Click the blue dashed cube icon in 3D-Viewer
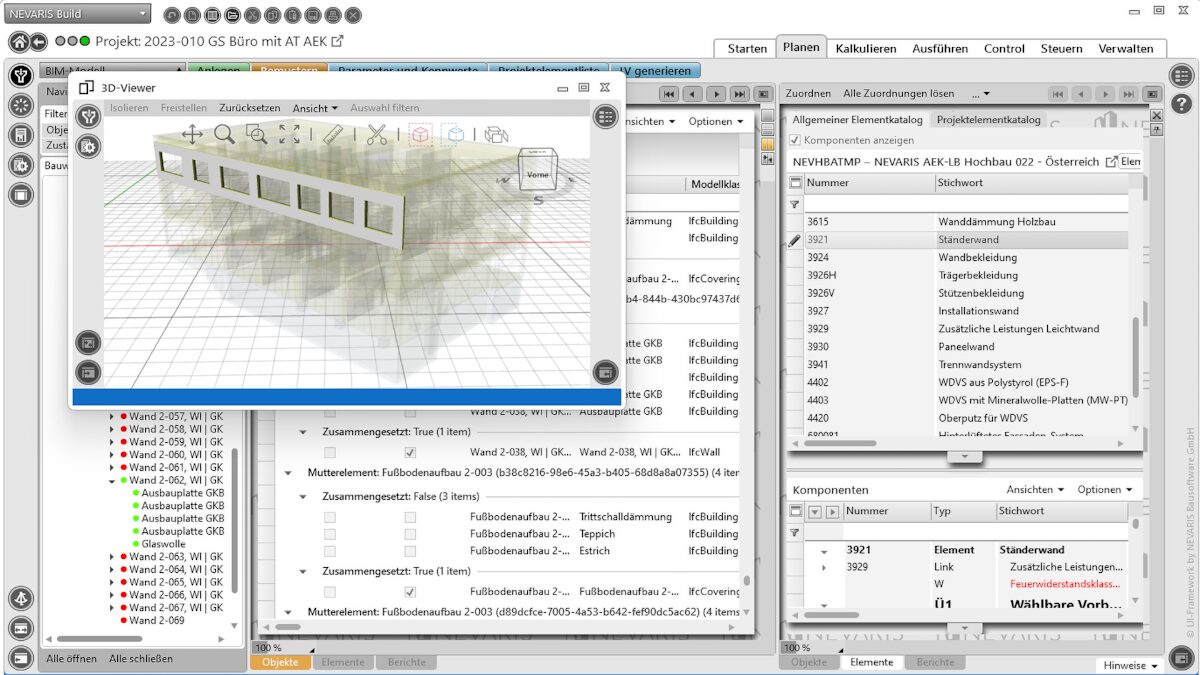 (453, 134)
